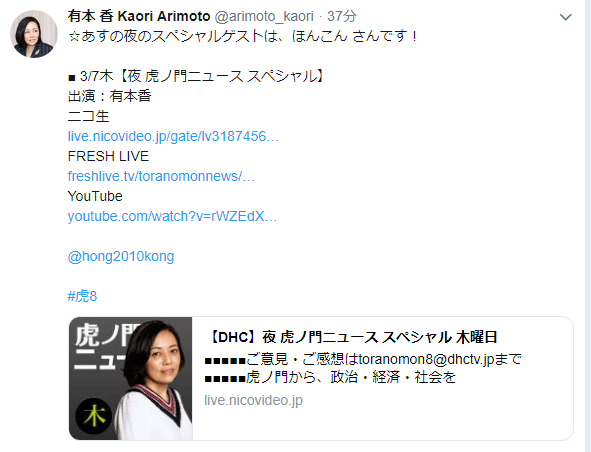Visit the @hong2010kong mention

(x=121, y=256)
